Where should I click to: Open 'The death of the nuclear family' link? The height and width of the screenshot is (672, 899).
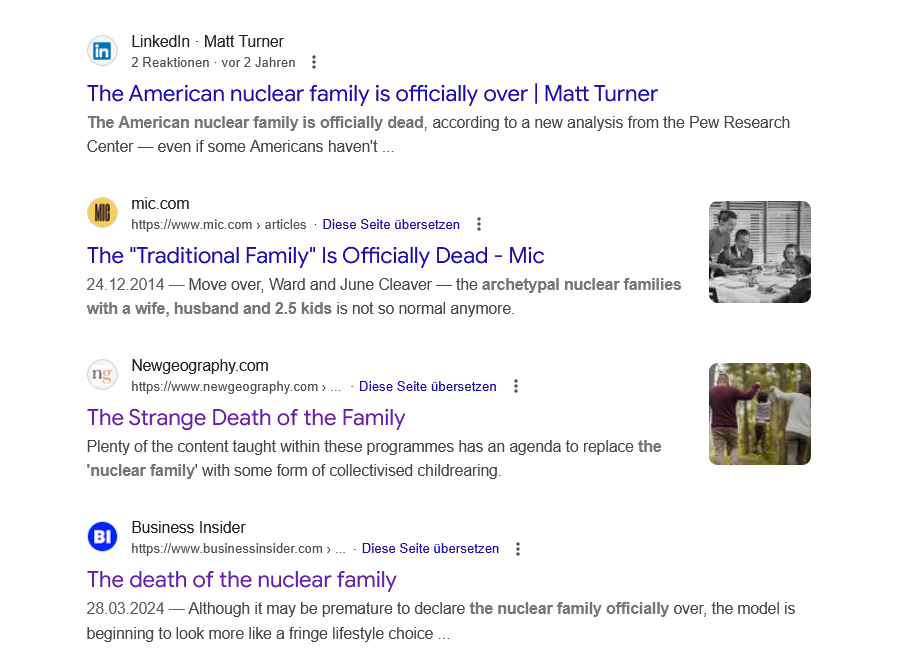pyautogui.click(x=241, y=580)
